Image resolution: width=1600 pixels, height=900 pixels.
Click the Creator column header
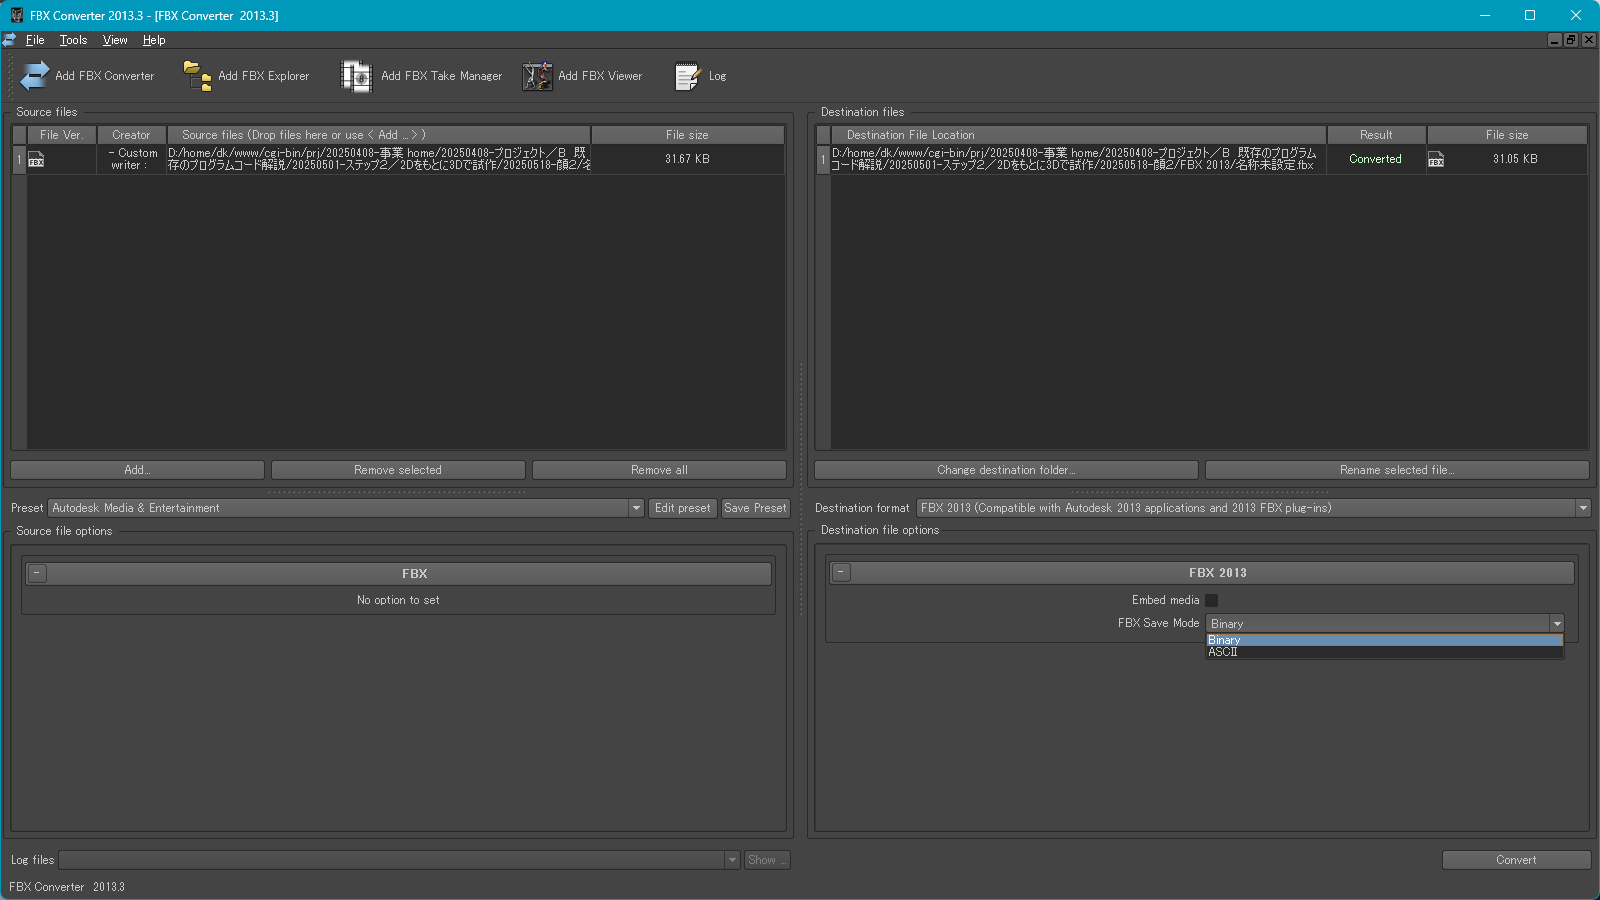(x=131, y=135)
